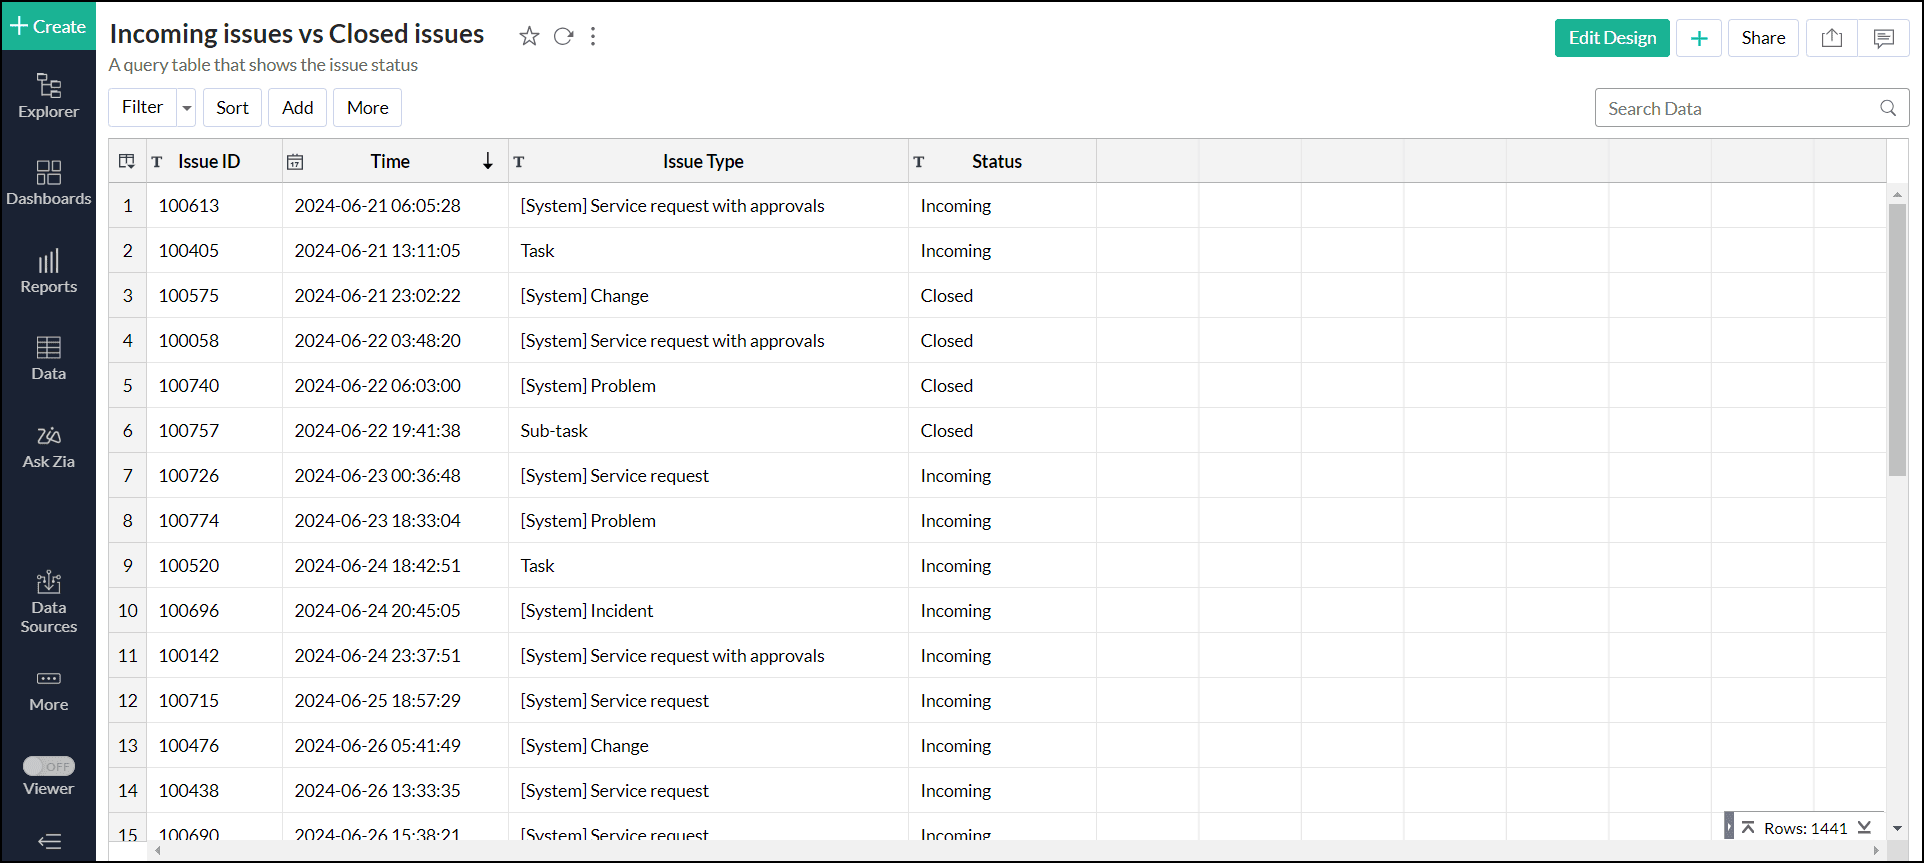
Task: Click the Search Data field
Action: [1738, 108]
